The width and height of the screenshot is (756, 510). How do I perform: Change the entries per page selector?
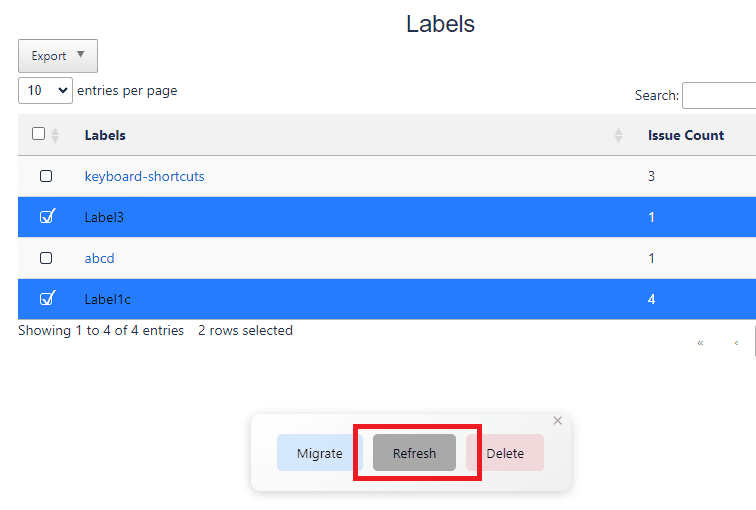click(45, 90)
